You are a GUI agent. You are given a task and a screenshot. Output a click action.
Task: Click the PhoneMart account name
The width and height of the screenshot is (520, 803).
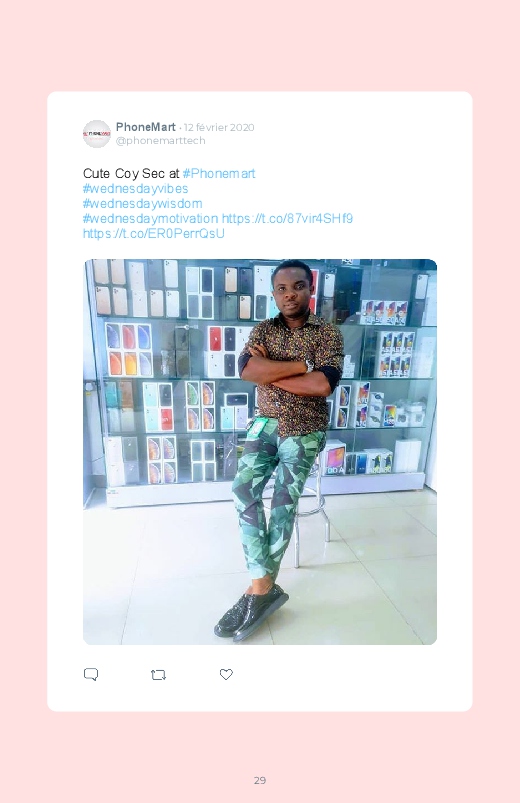click(145, 126)
